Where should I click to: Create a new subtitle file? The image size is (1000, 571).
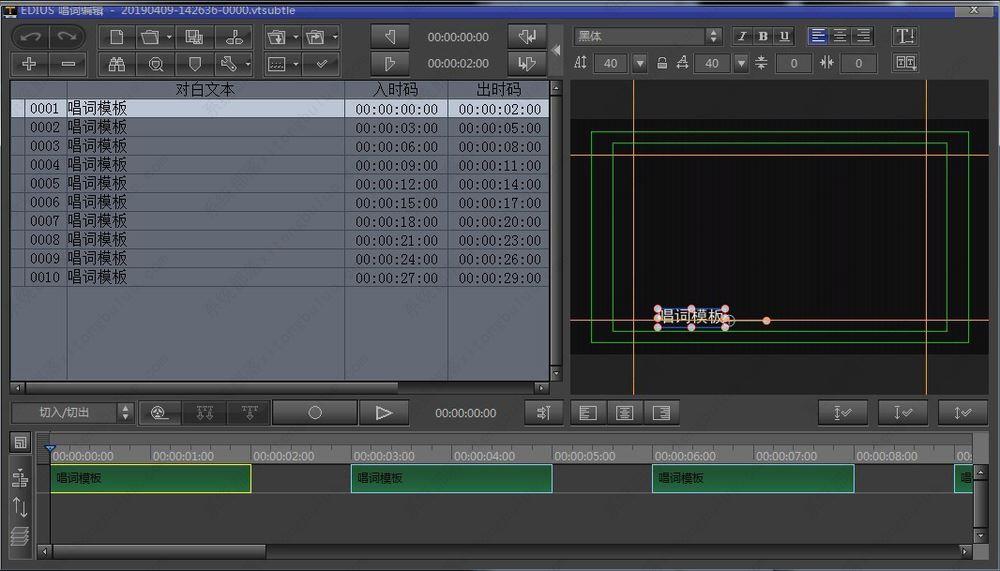pyautogui.click(x=117, y=37)
